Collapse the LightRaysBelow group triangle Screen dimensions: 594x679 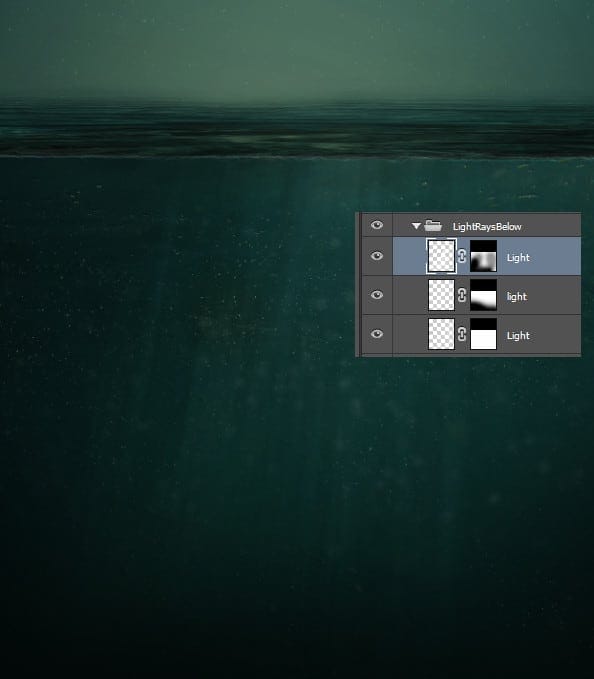(416, 226)
